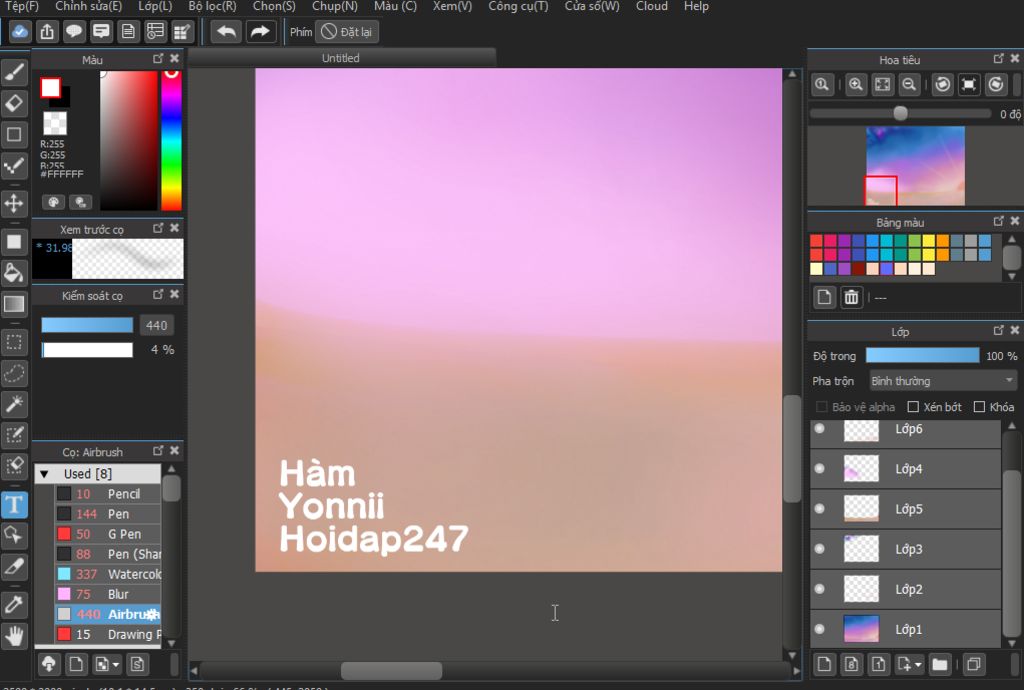Select the Airbrush brush in list
This screenshot has height=690, width=1024.
[108, 614]
